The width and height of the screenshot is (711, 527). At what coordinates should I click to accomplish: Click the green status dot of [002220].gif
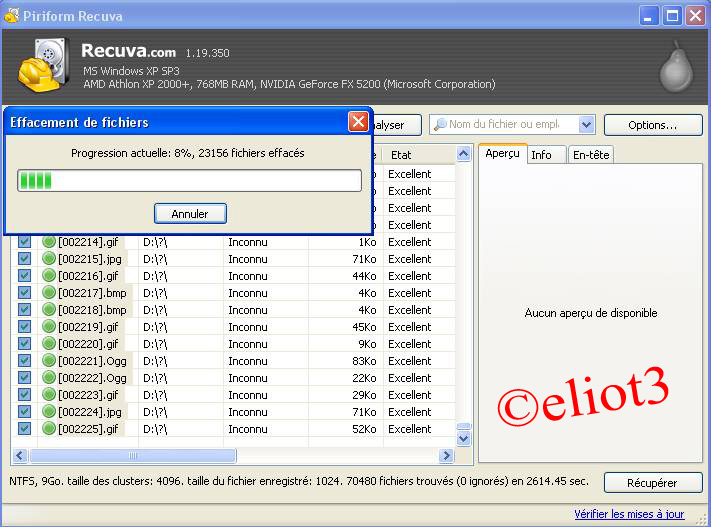[49, 344]
